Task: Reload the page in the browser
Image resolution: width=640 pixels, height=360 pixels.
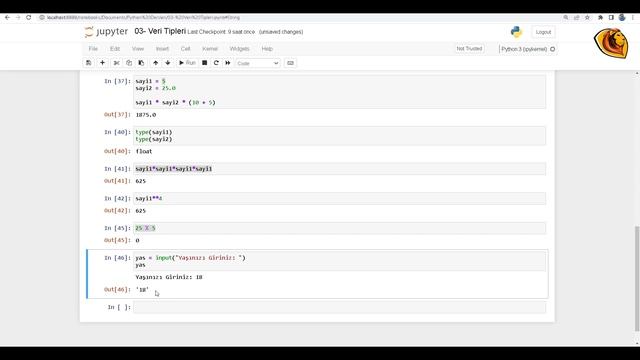Action: click(x=29, y=18)
